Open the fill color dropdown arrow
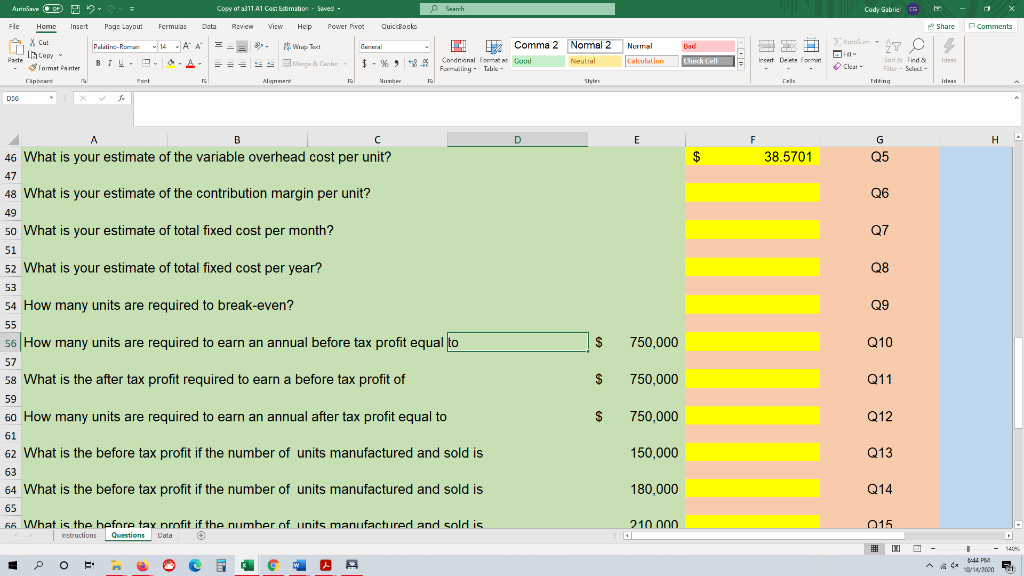This screenshot has height=576, width=1024. pos(180,64)
